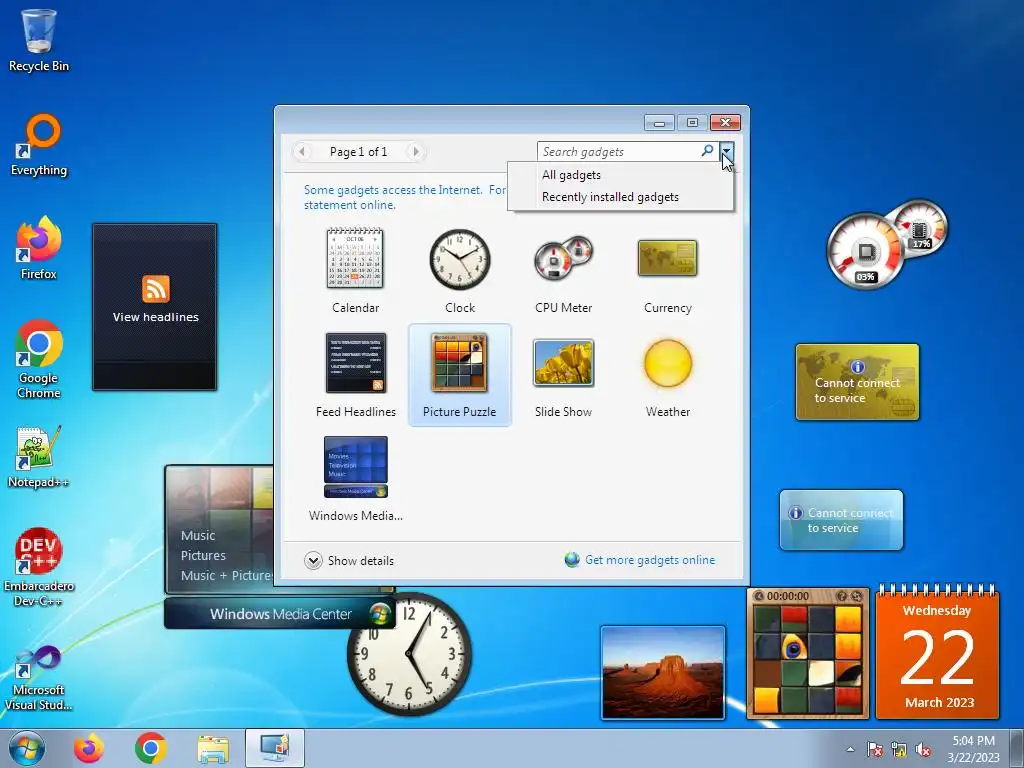Open Embarcadero Dev-C++ shortcut

pos(39,567)
